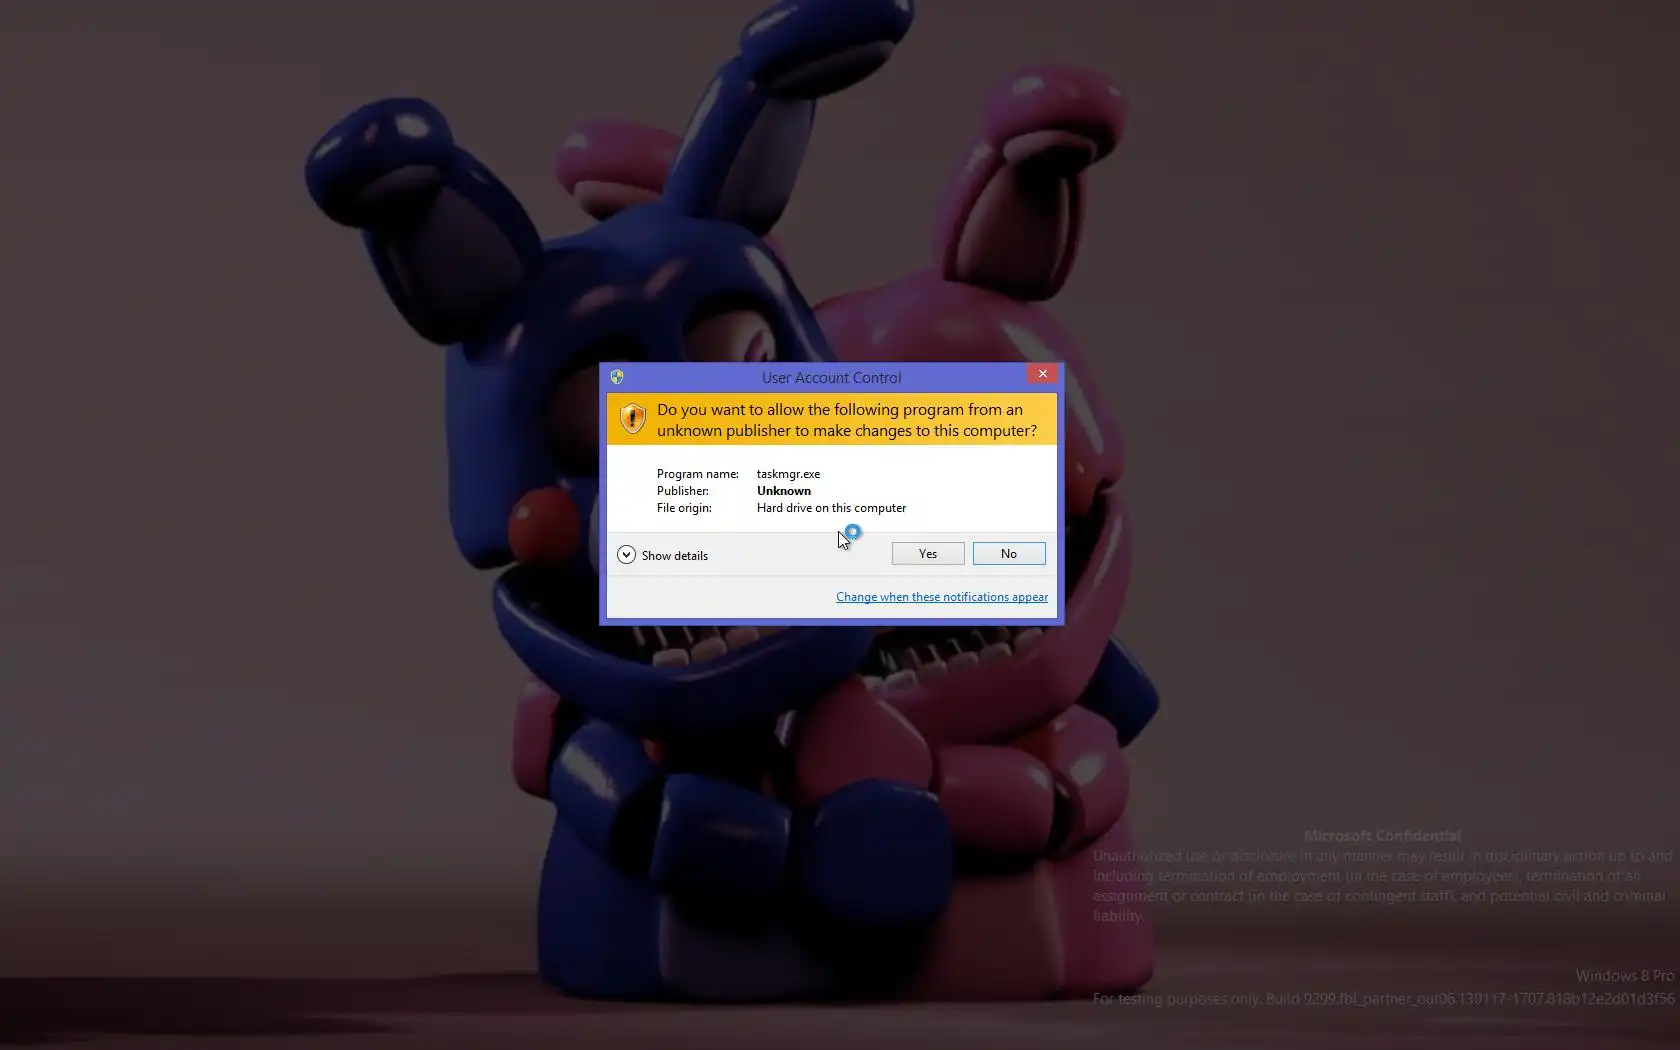
Task: Click the yellow warning shield icon
Action: click(x=632, y=419)
